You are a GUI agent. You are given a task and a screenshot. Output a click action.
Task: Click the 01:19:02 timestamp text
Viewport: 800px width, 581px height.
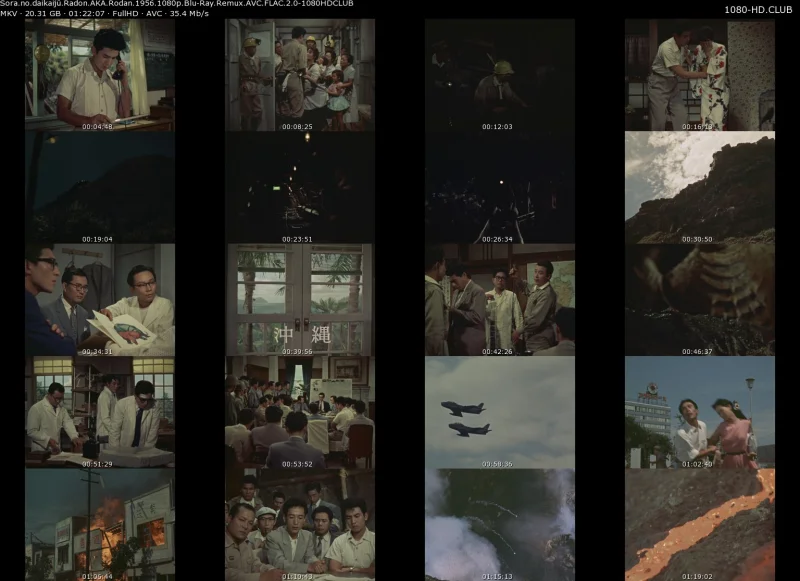[697, 576]
